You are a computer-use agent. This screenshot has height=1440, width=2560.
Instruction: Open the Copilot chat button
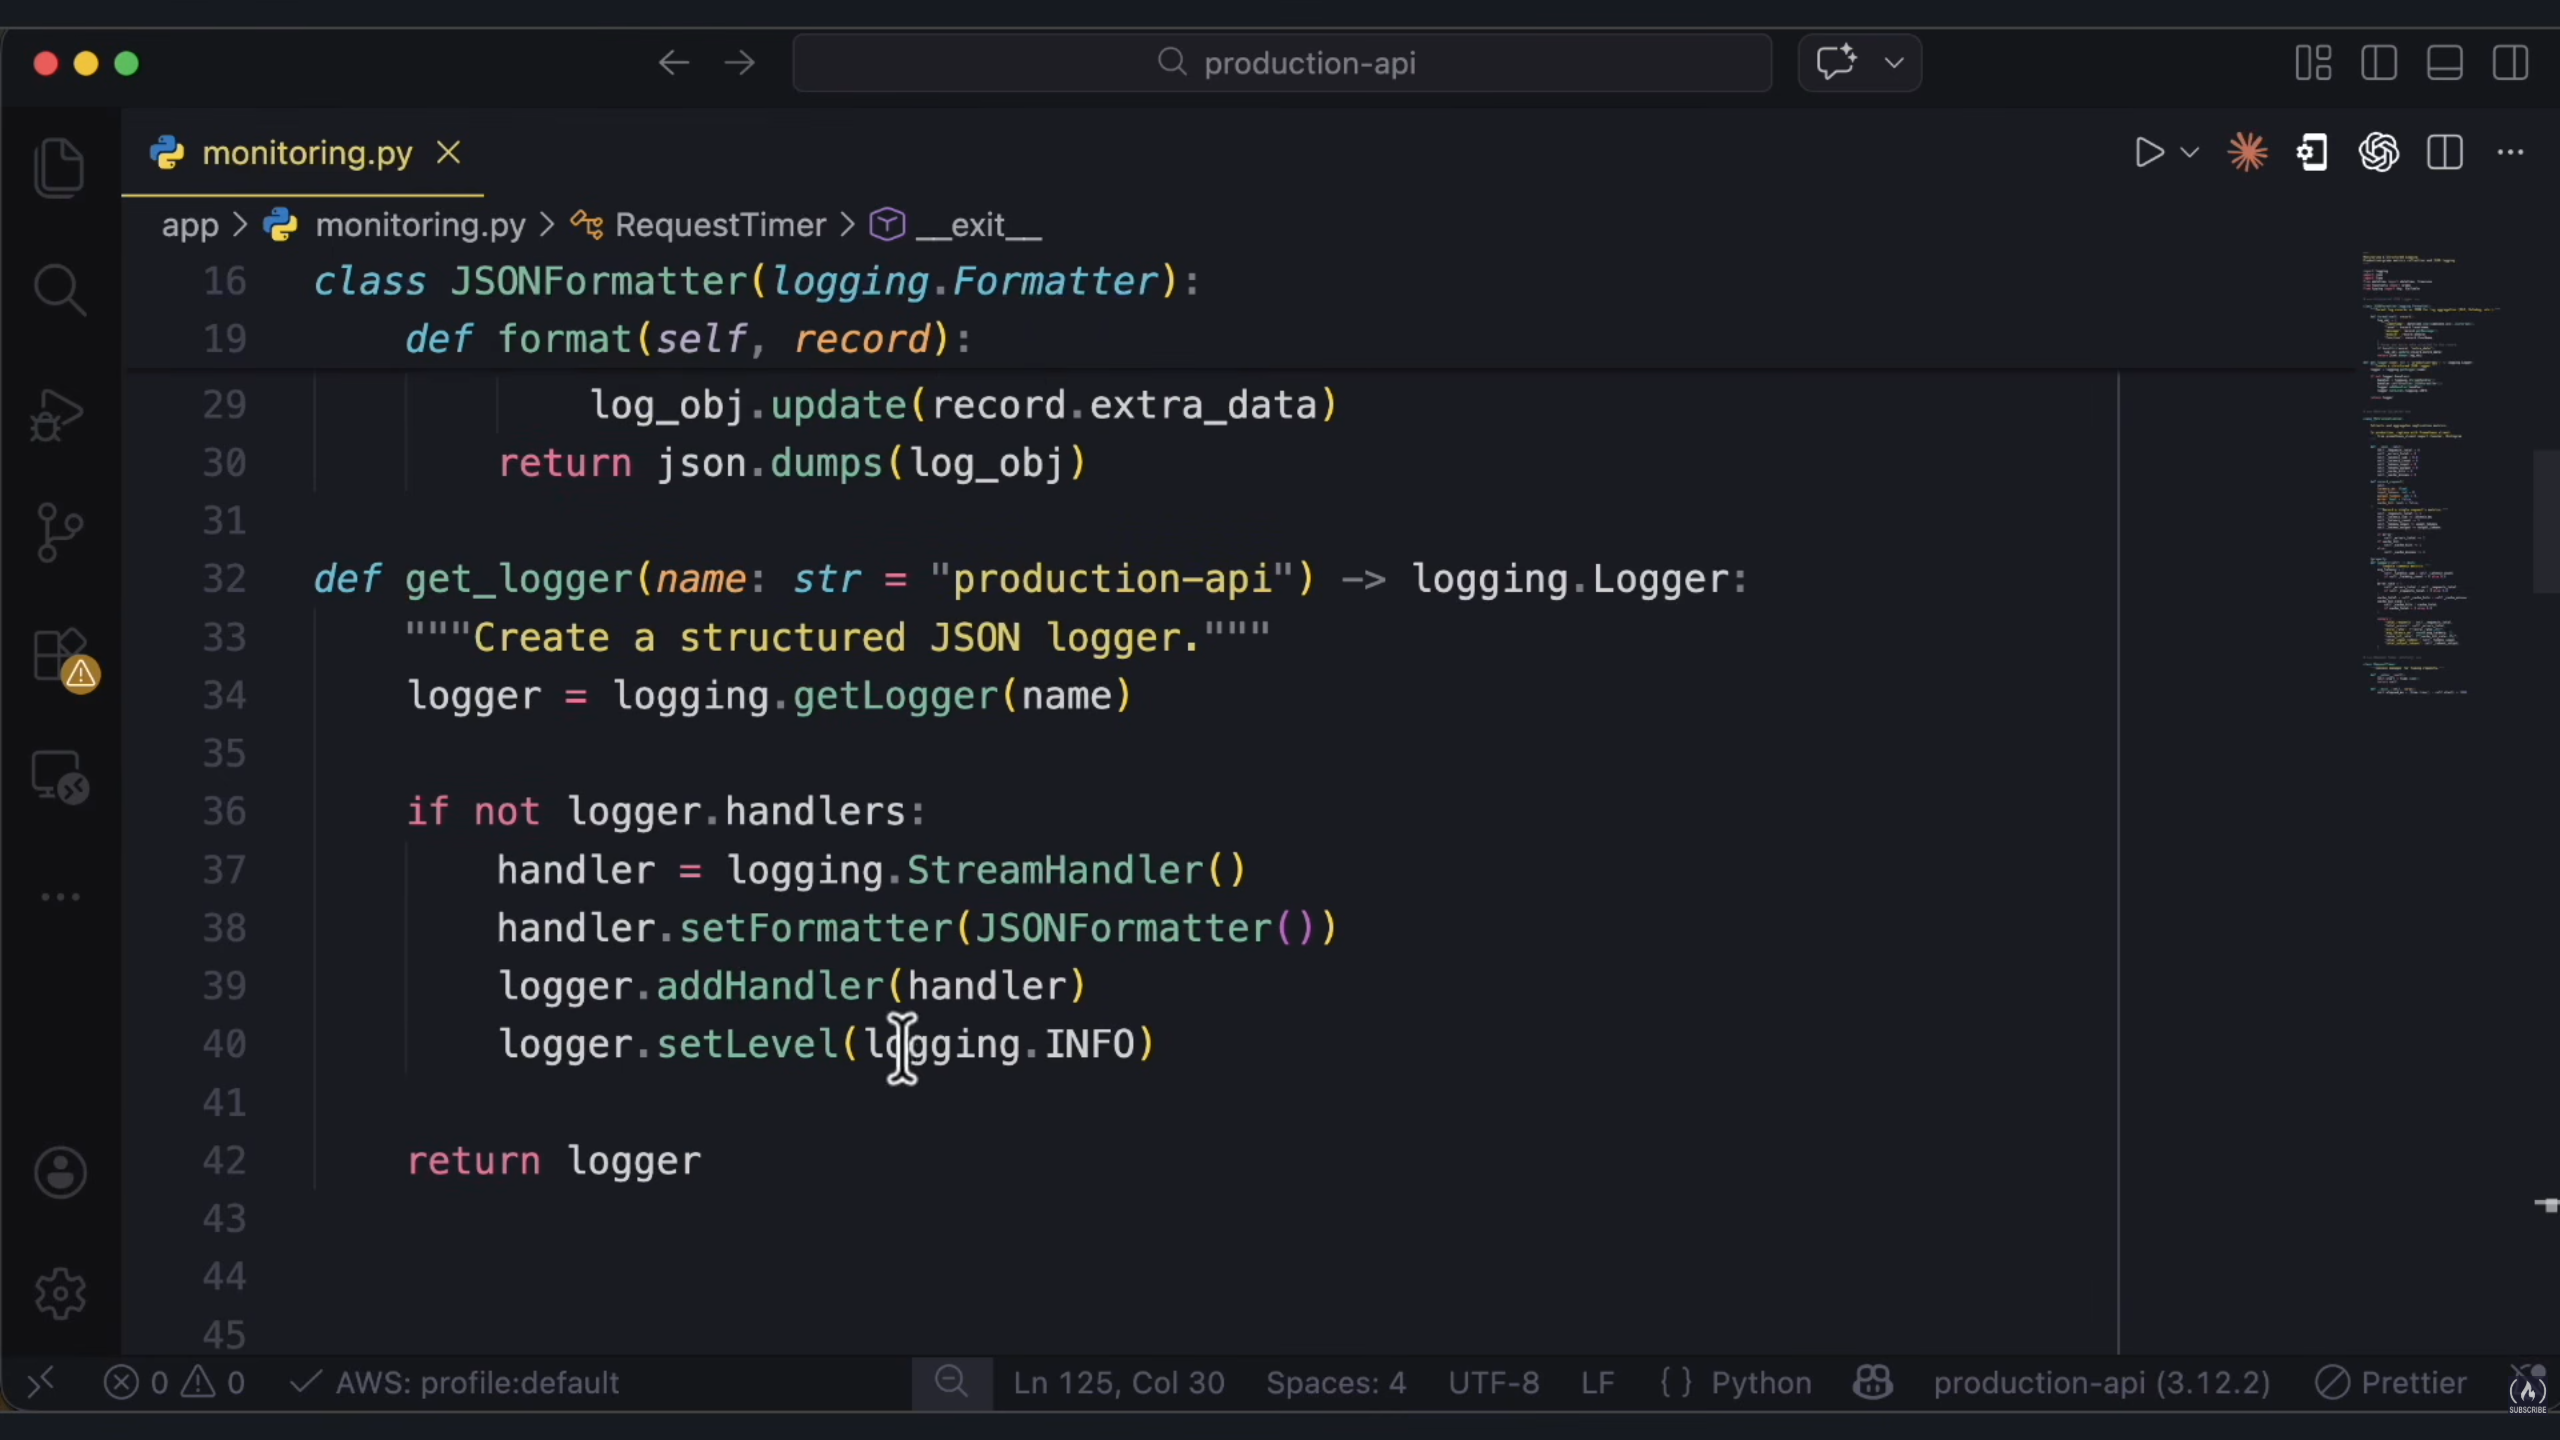(x=1836, y=63)
